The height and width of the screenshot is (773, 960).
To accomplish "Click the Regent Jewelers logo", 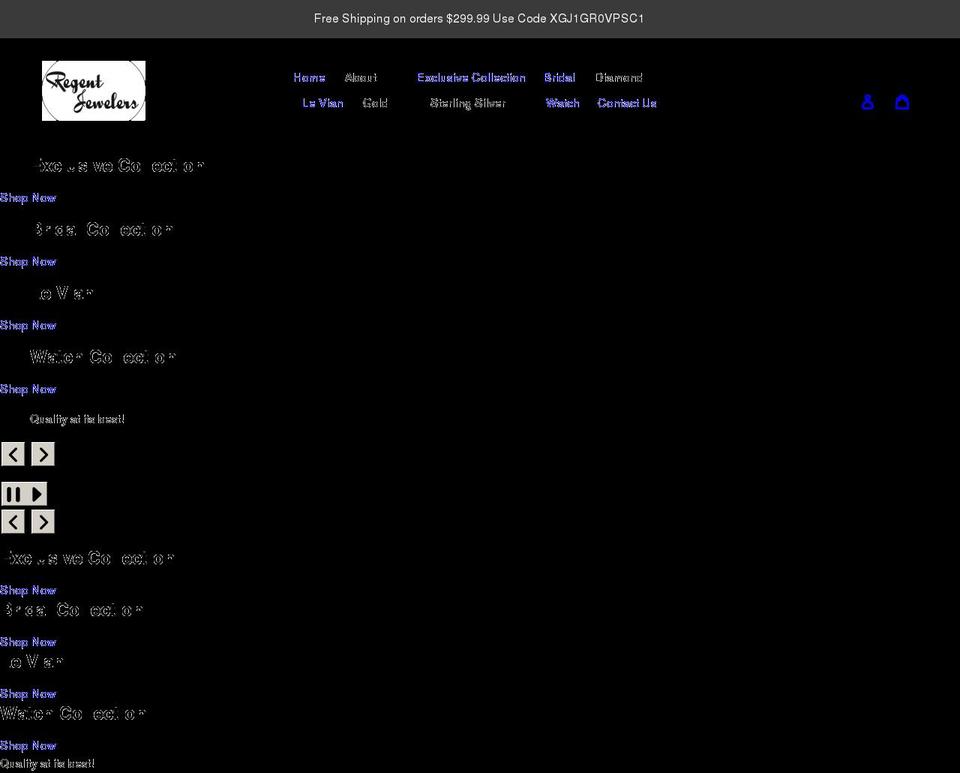I will 94,91.
